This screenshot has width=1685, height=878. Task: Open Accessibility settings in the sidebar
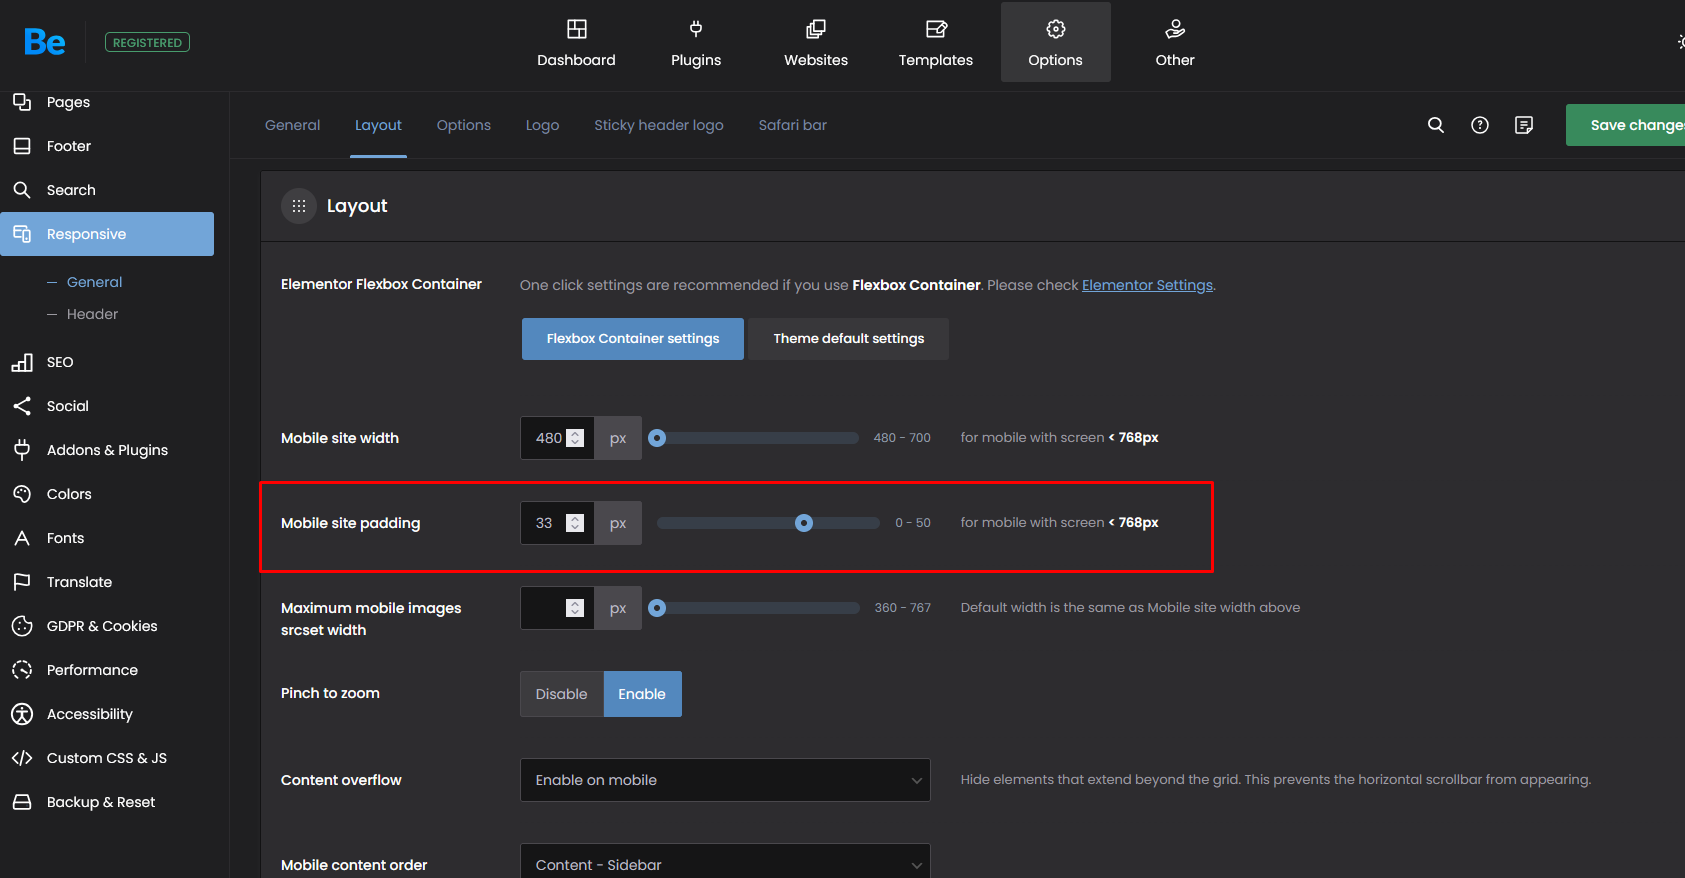pyautogui.click(x=107, y=714)
